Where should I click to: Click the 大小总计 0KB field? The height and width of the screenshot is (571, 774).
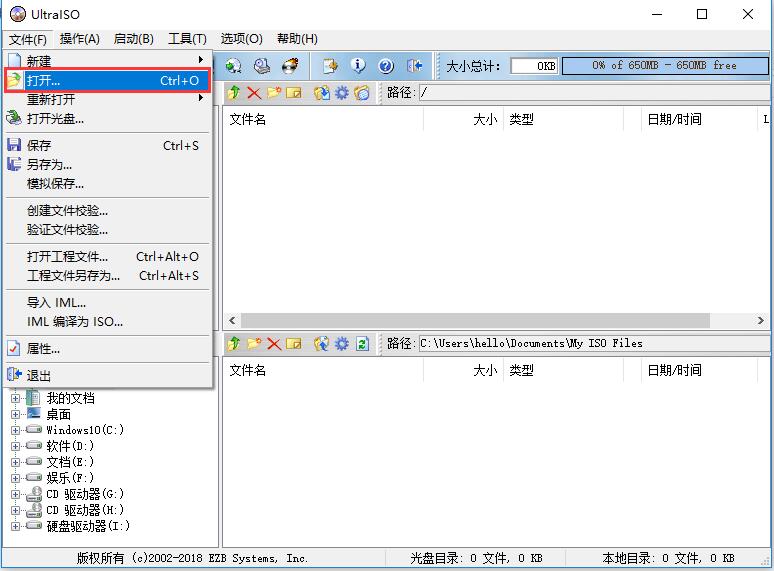(534, 66)
